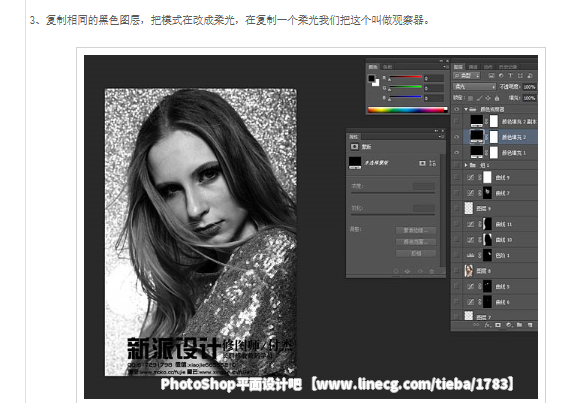This screenshot has height=403, width=569.
Task: Click chain link icon on 颜色填充 2 layer
Action: 487,137
